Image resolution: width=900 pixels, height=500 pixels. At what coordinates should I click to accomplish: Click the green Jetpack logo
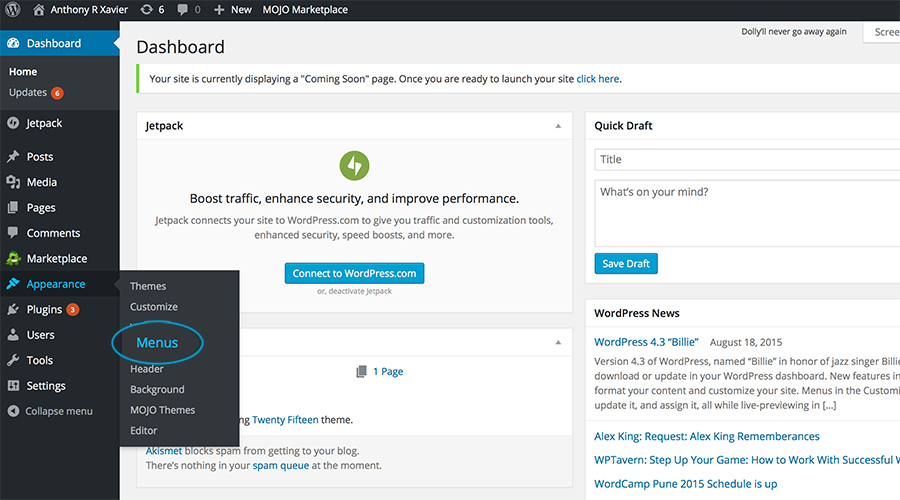click(x=354, y=165)
